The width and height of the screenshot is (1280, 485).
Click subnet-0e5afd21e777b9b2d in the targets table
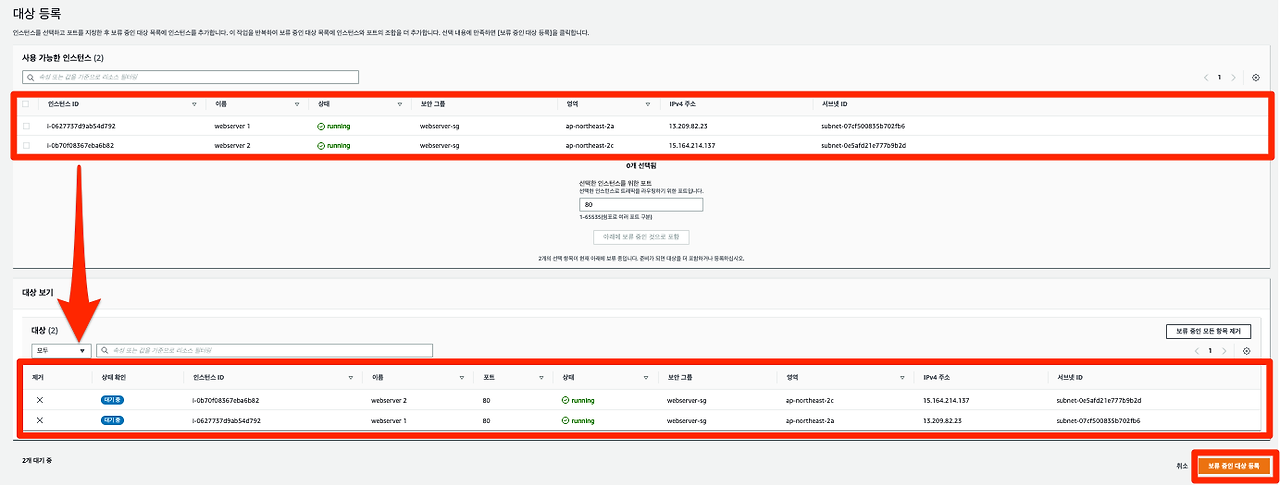click(1098, 400)
